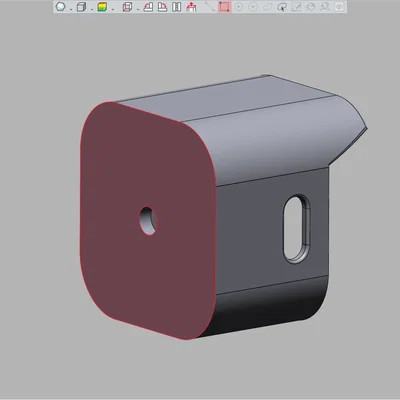This screenshot has width=400, height=400.
Task: Click the second grayed circle icon
Action: click(x=253, y=7)
